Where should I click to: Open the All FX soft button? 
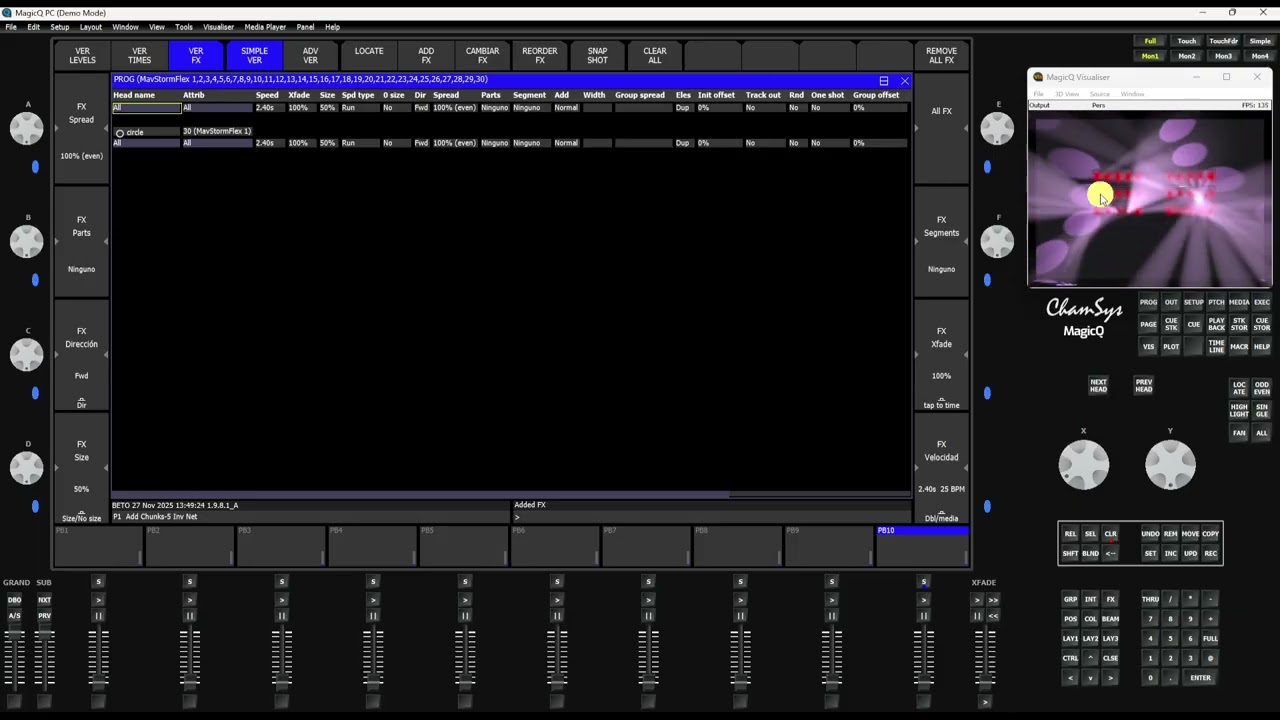[941, 130]
